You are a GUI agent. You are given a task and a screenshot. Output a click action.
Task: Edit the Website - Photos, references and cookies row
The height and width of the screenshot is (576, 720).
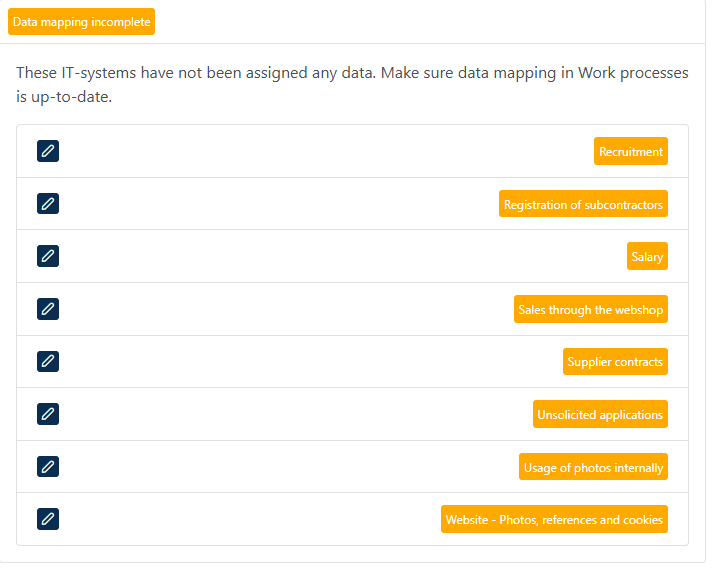48,519
